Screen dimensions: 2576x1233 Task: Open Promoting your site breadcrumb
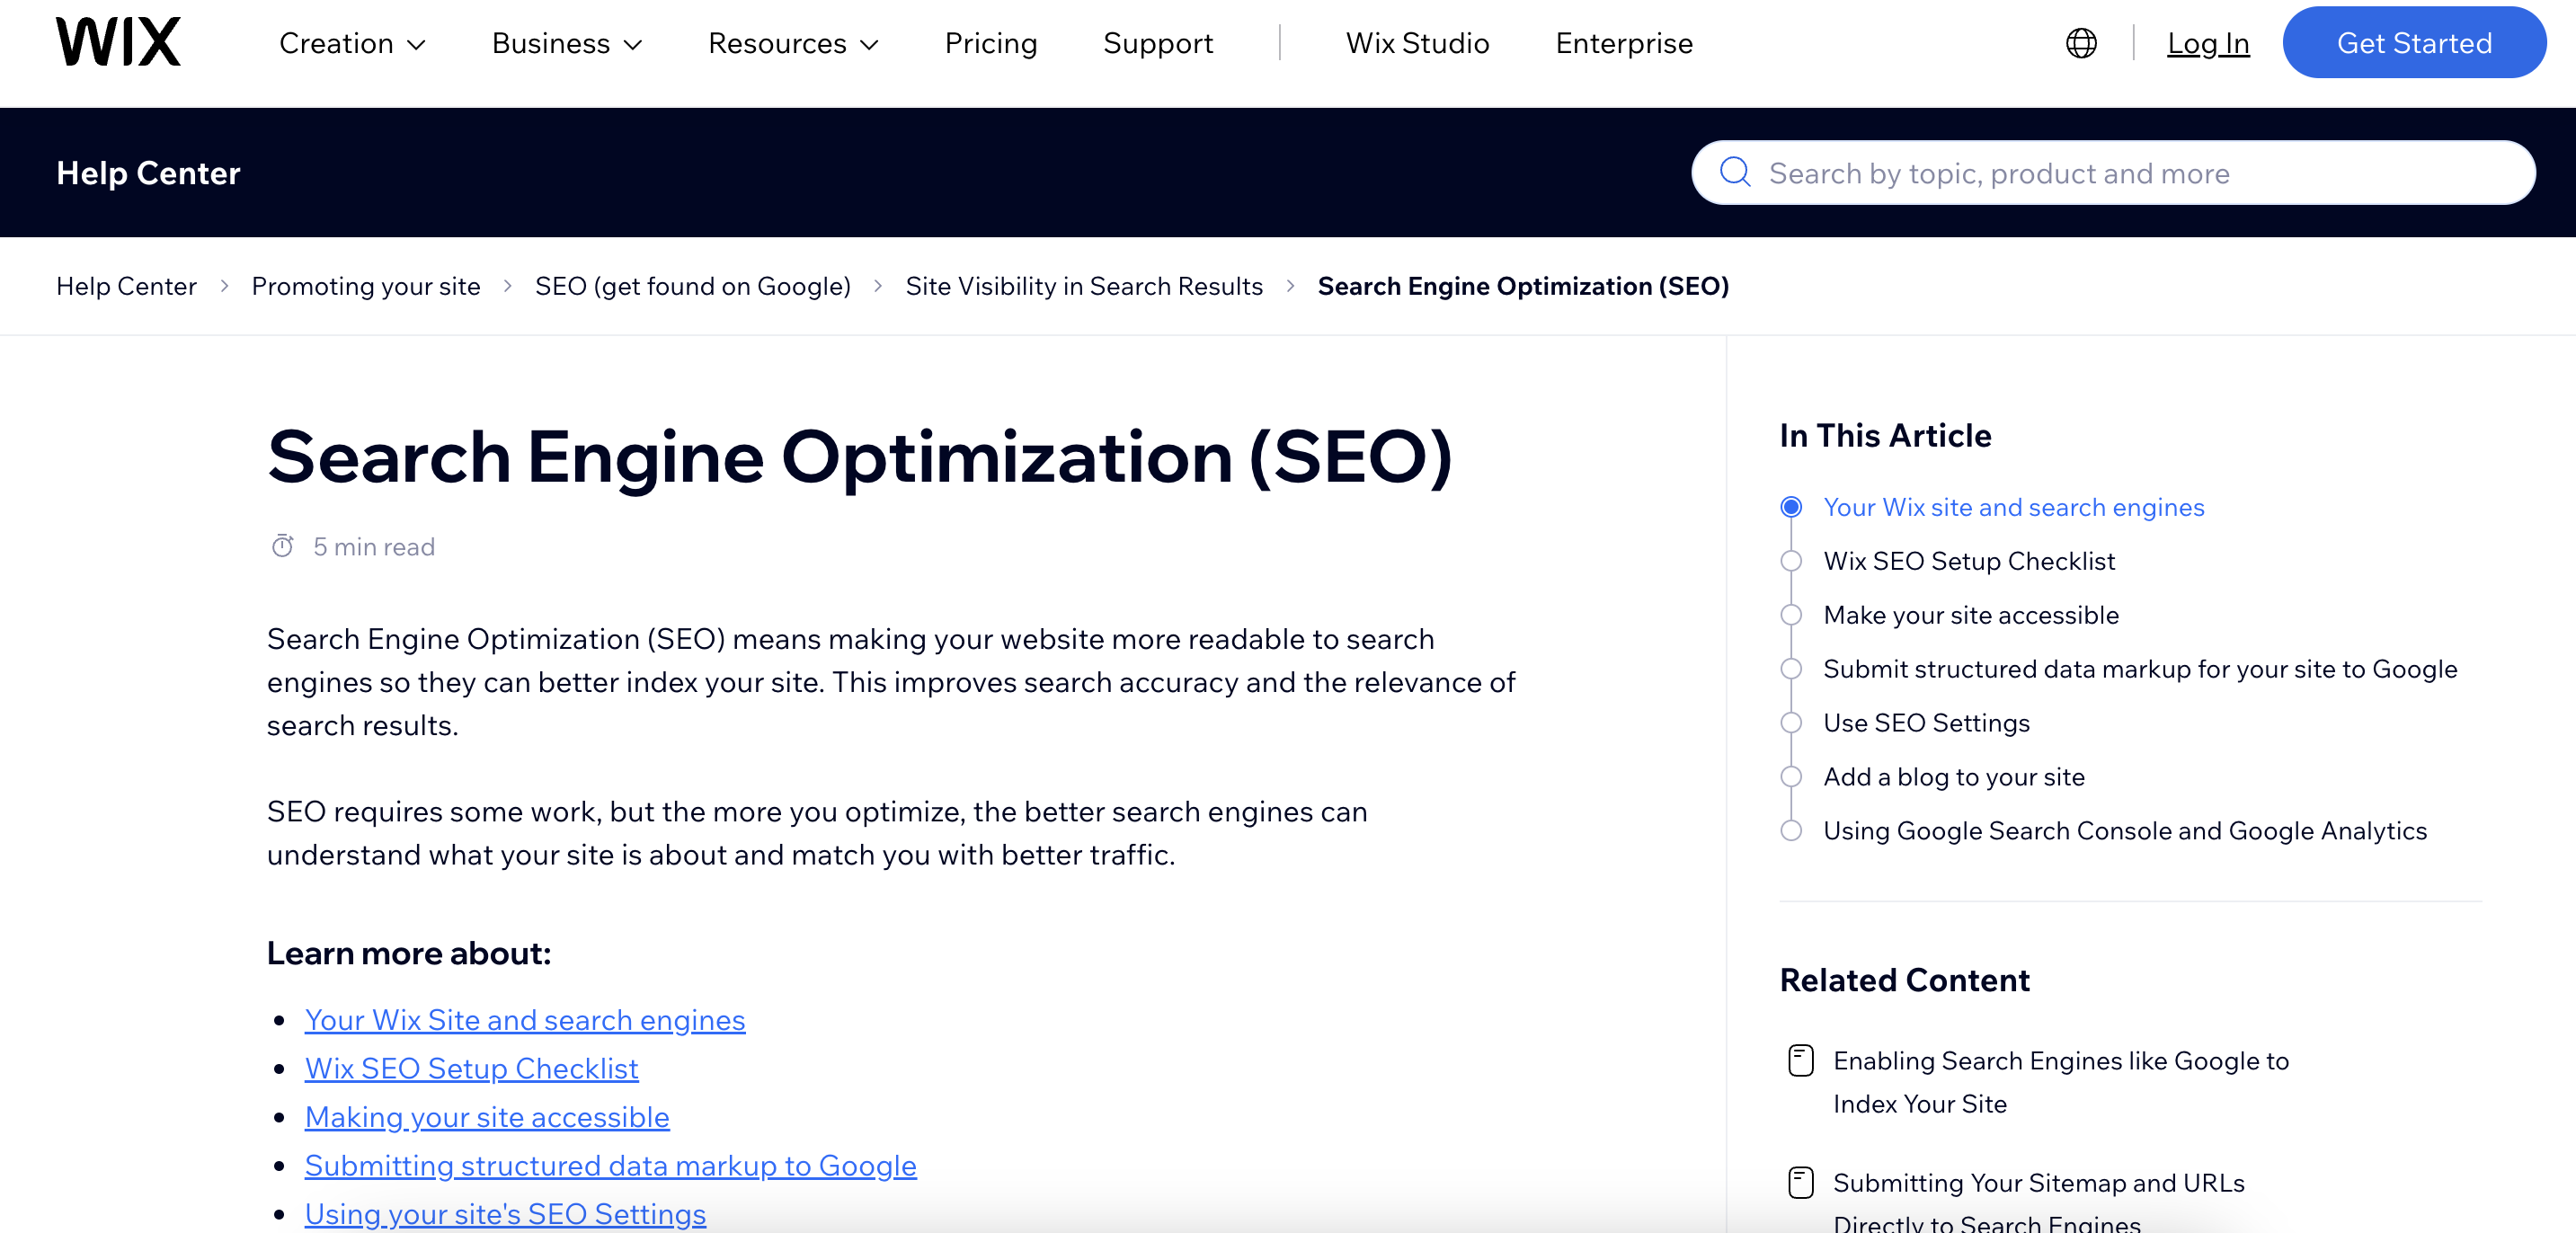366,286
